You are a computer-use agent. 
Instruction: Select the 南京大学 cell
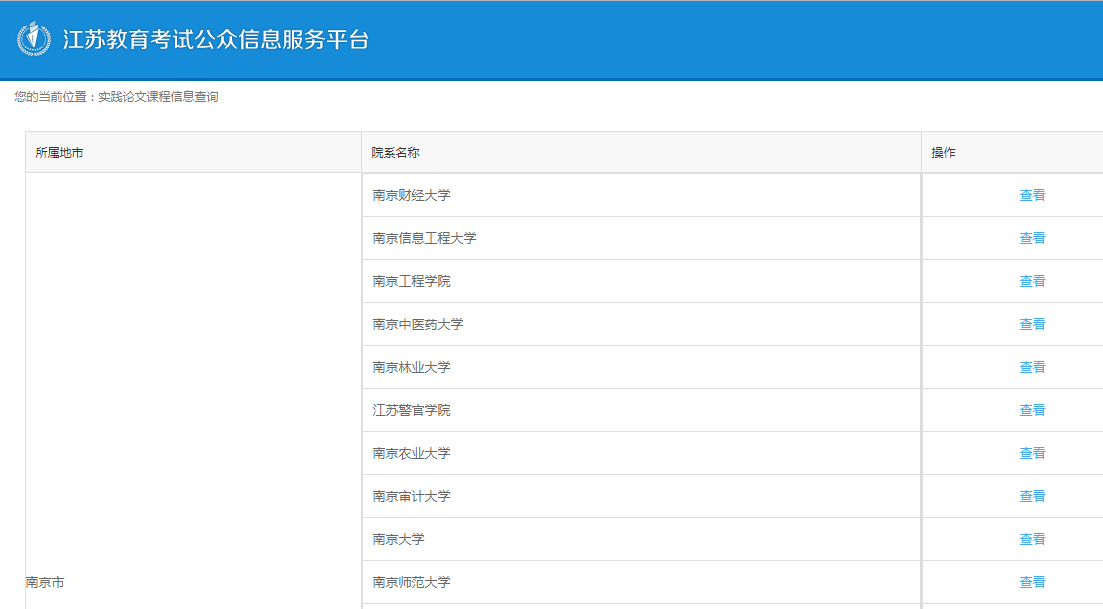[642, 539]
